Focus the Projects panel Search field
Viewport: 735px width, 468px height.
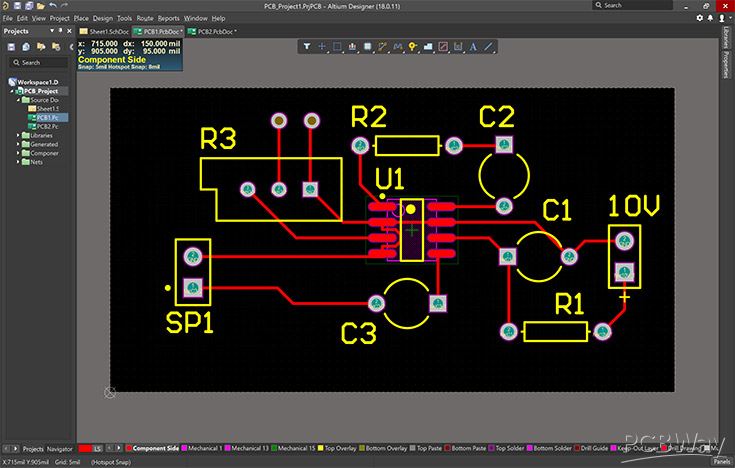click(x=38, y=62)
